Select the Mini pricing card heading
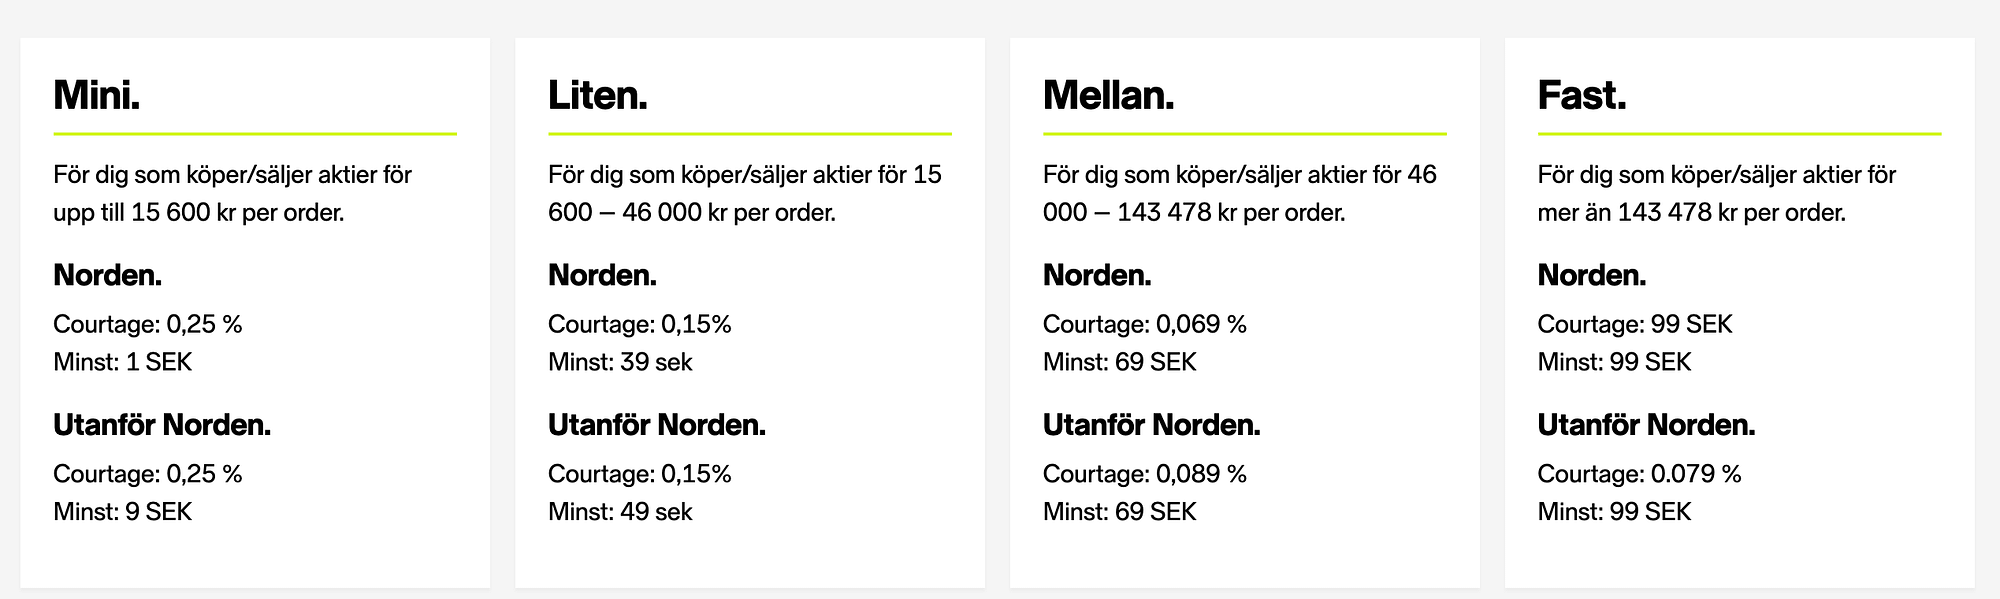 (x=97, y=95)
